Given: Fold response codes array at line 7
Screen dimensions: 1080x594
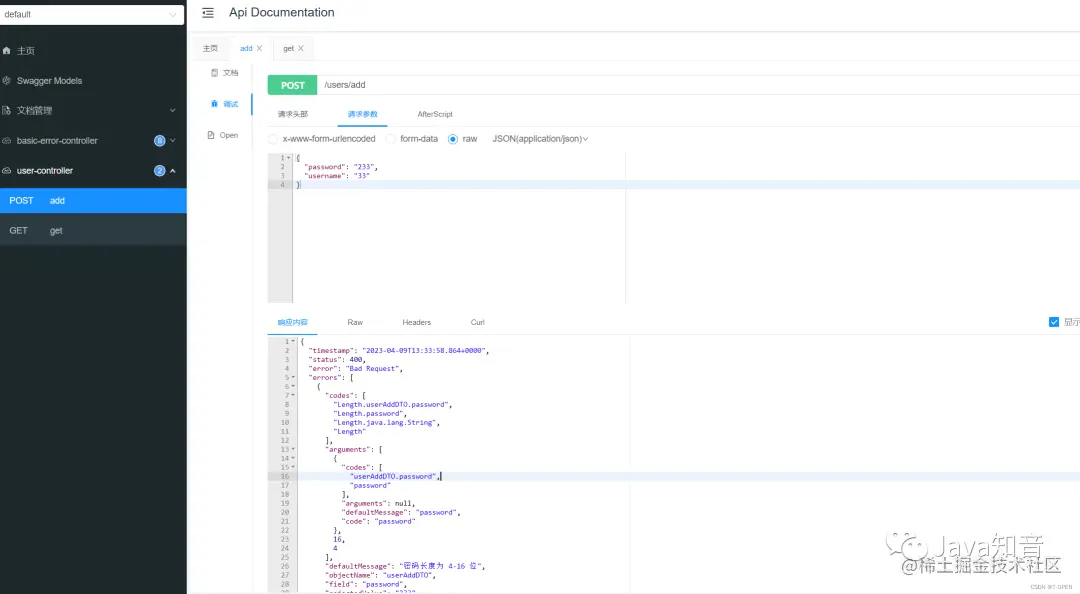Looking at the screenshot, I should click(x=293, y=396).
